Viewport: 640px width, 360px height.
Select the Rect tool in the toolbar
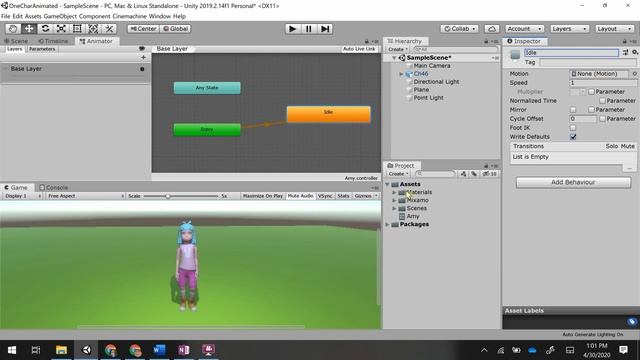click(x=77, y=29)
